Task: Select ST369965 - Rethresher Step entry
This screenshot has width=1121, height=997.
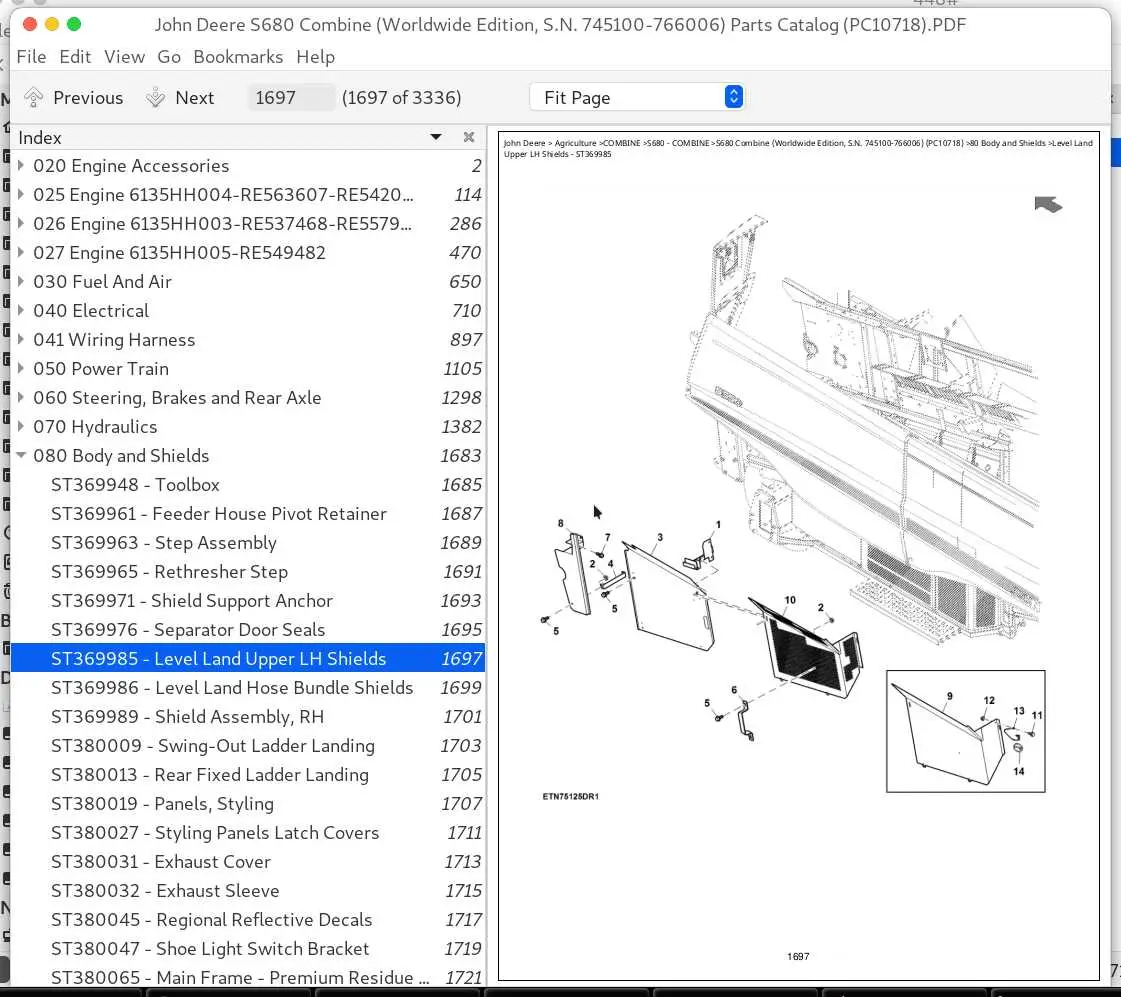Action: click(x=247, y=572)
